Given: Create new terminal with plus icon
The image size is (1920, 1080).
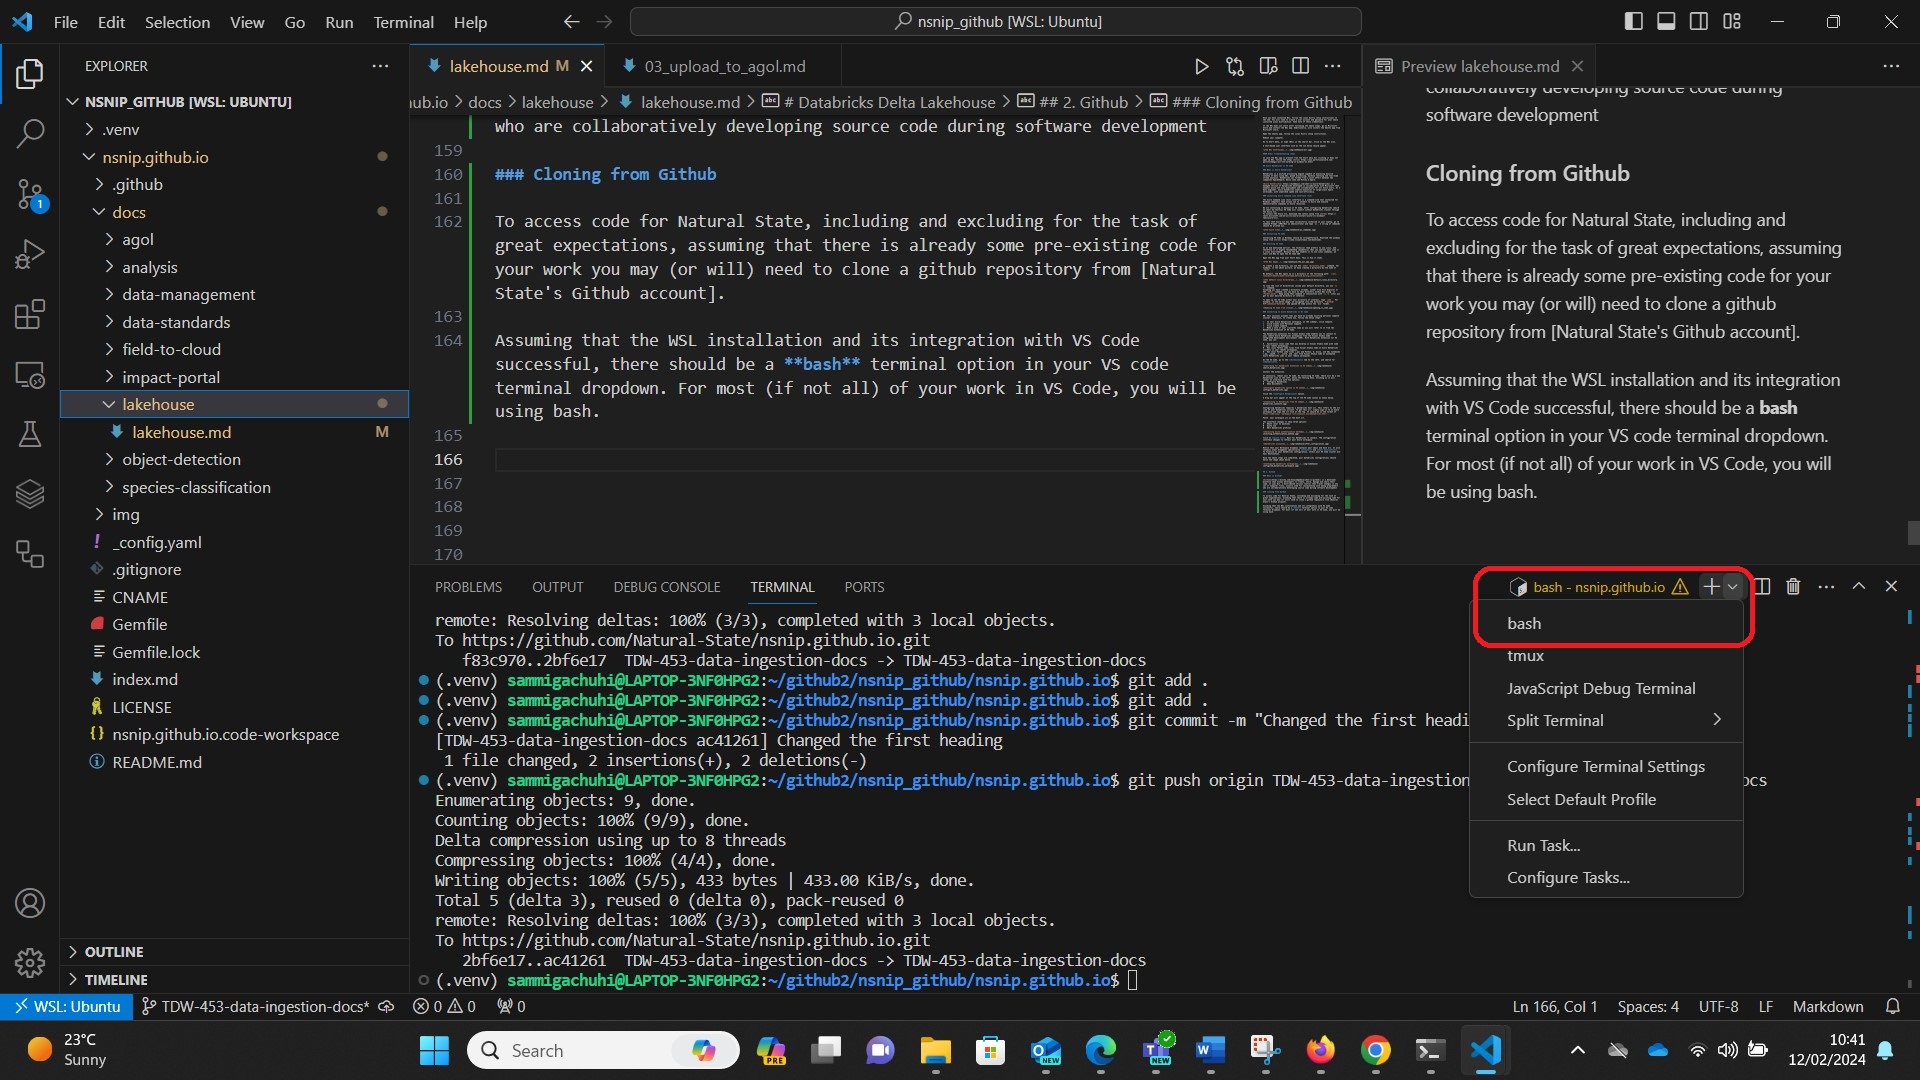Looking at the screenshot, I should (x=1711, y=587).
